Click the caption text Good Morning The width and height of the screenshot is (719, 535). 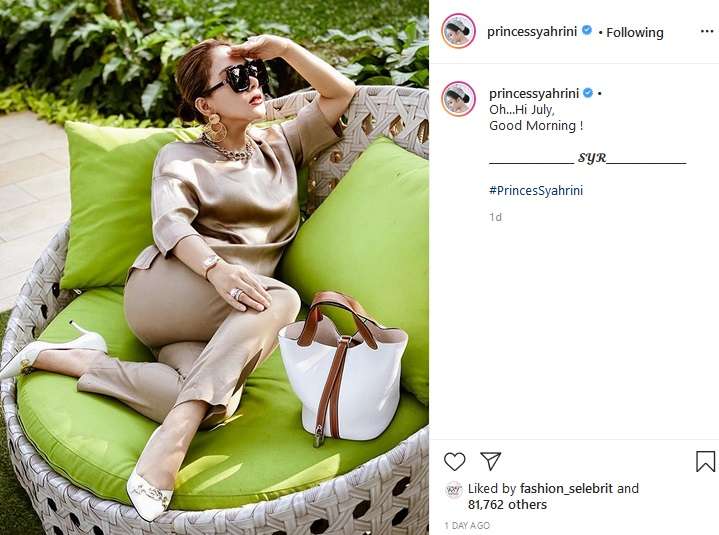pyautogui.click(x=536, y=126)
